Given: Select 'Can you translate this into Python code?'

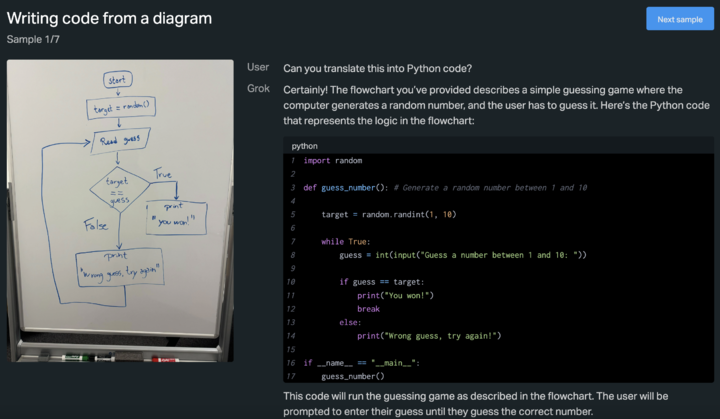Looking at the screenshot, I should point(377,68).
